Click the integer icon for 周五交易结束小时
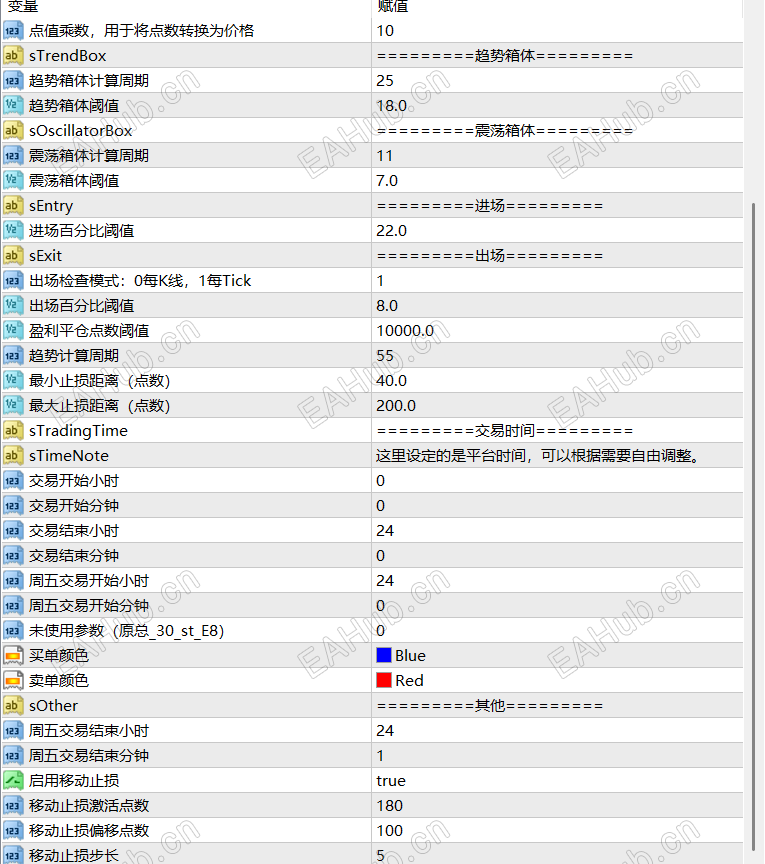The height and width of the screenshot is (864, 765). (13, 730)
